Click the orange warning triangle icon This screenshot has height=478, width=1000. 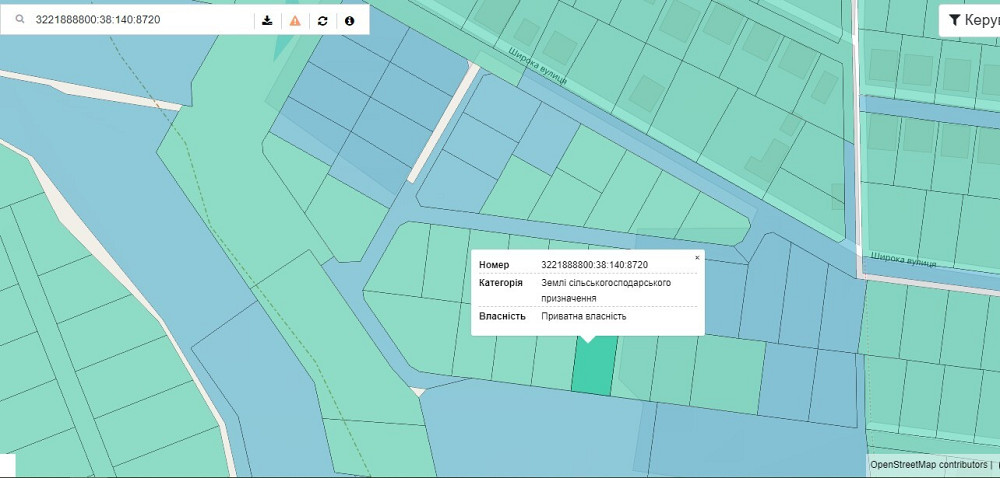click(x=295, y=20)
